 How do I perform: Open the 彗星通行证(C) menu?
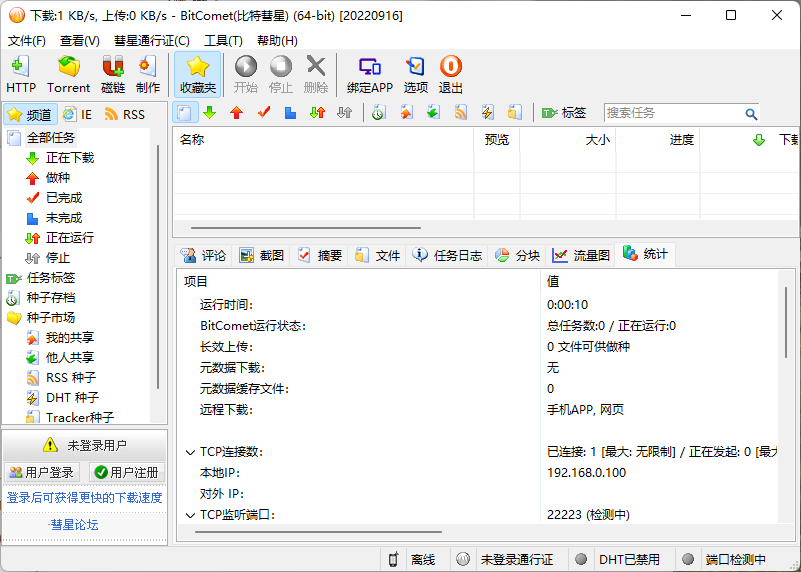pos(152,41)
